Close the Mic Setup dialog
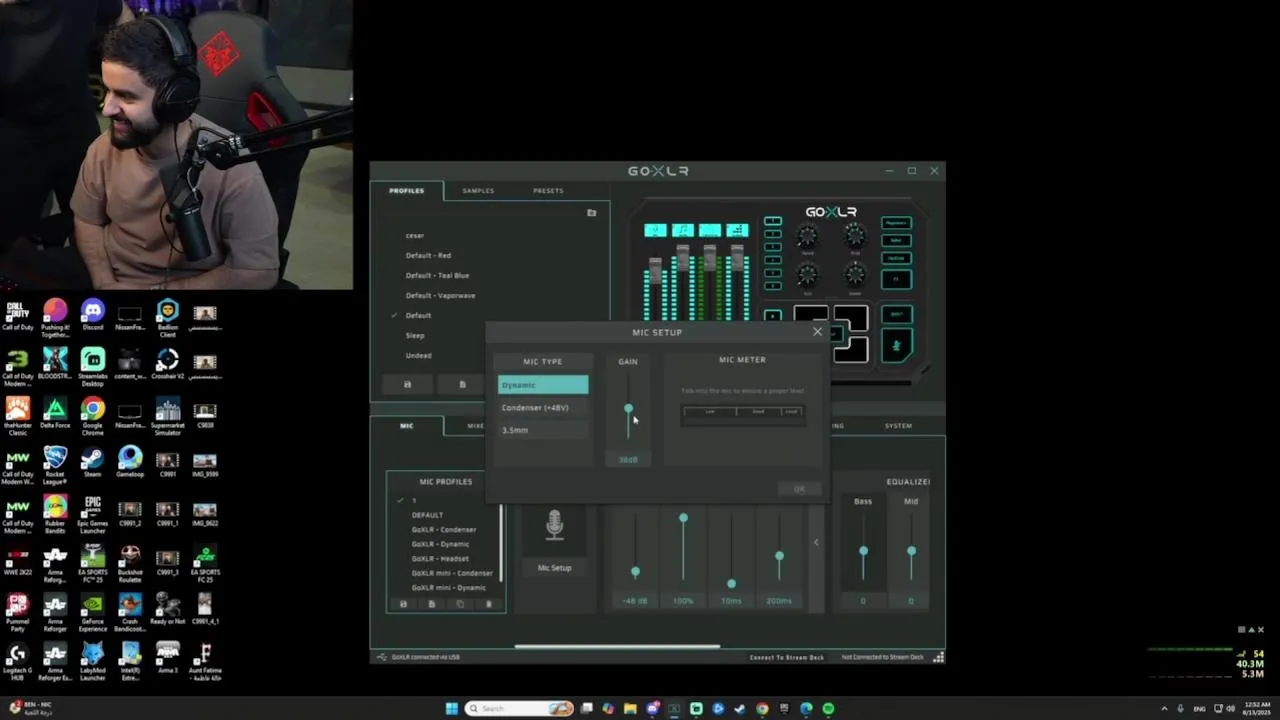Image resolution: width=1280 pixels, height=720 pixels. click(x=817, y=332)
